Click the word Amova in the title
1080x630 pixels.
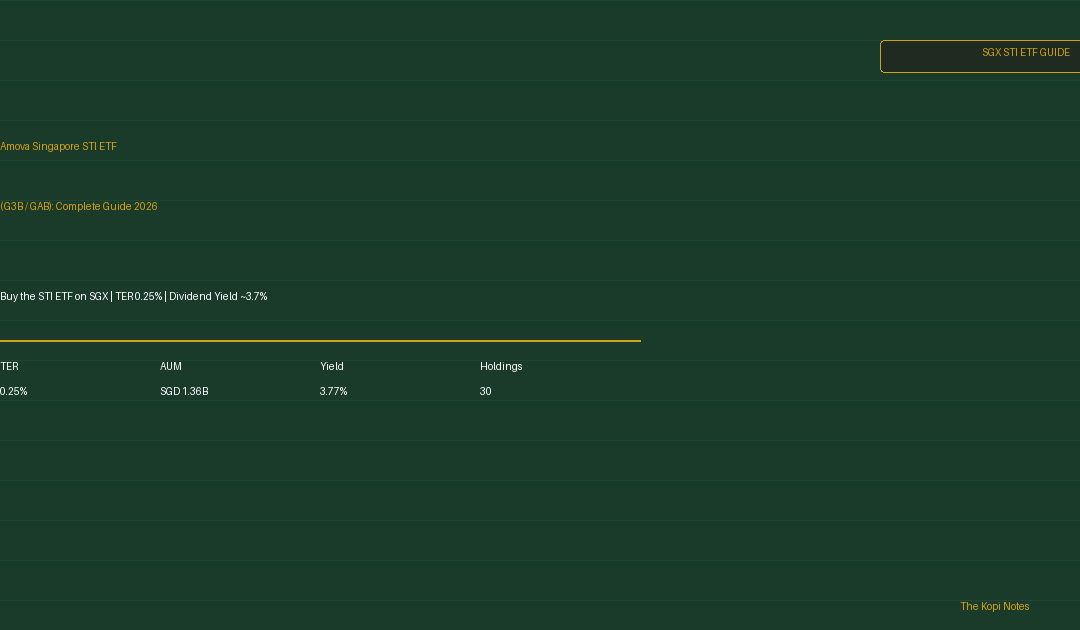14,147
